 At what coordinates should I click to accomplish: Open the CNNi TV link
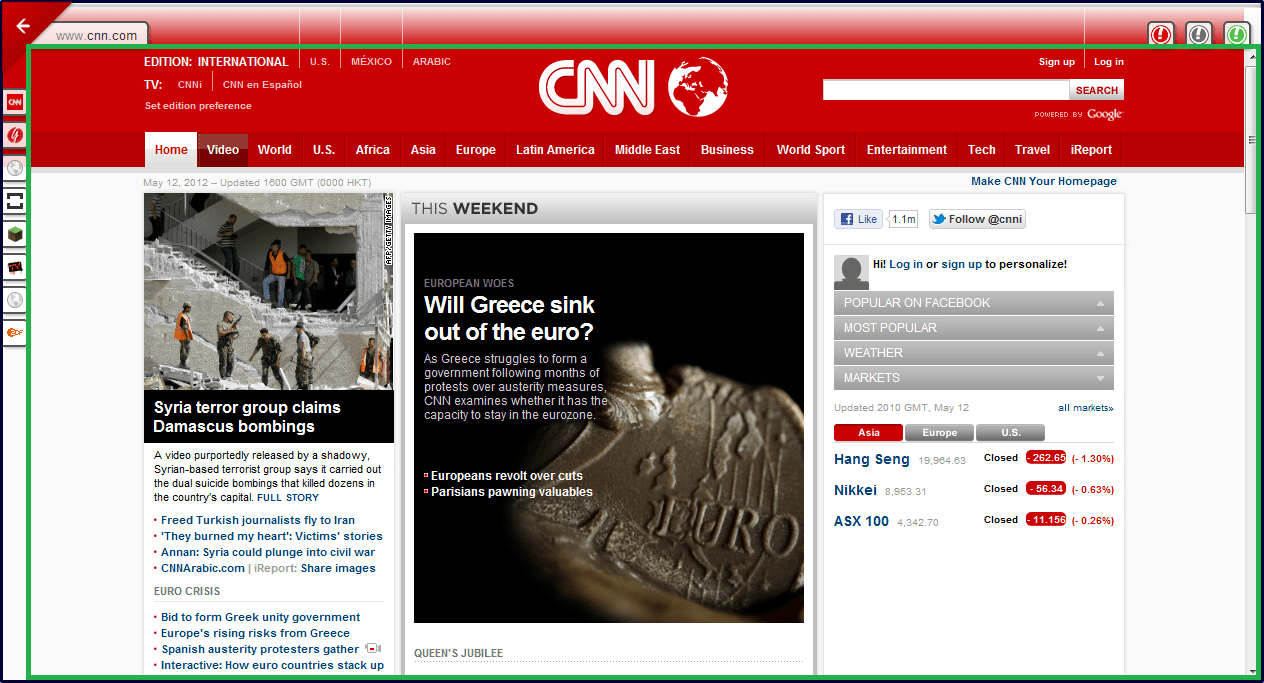coord(189,85)
